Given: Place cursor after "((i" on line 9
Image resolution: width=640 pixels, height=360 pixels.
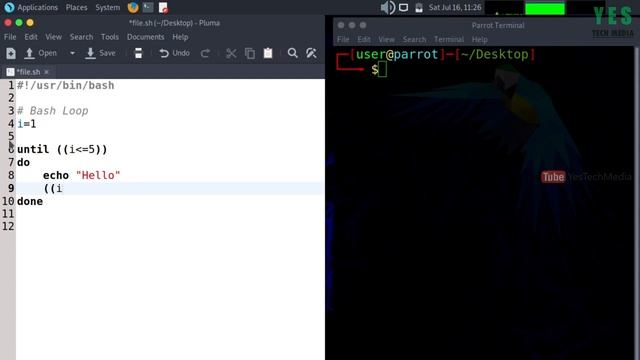Looking at the screenshot, I should point(63,188).
